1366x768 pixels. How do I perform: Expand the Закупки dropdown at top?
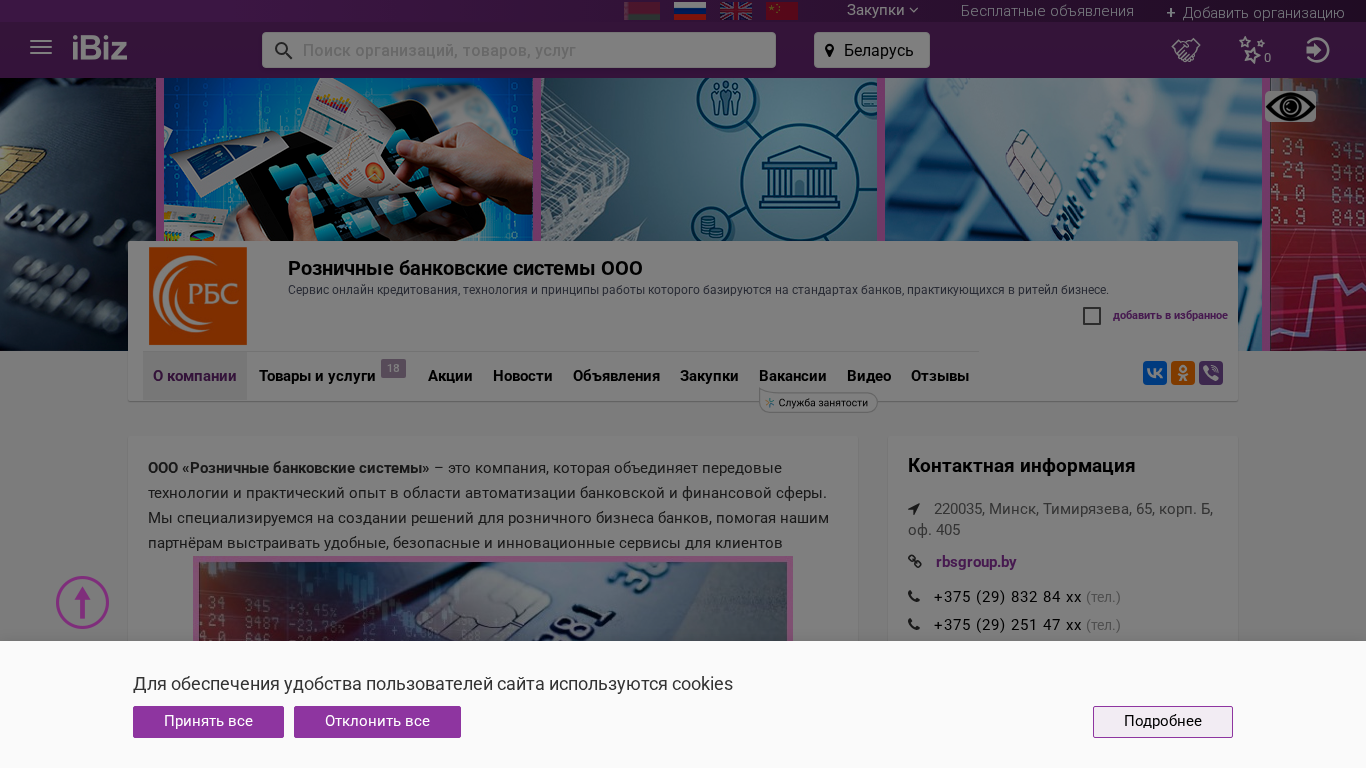(x=882, y=11)
